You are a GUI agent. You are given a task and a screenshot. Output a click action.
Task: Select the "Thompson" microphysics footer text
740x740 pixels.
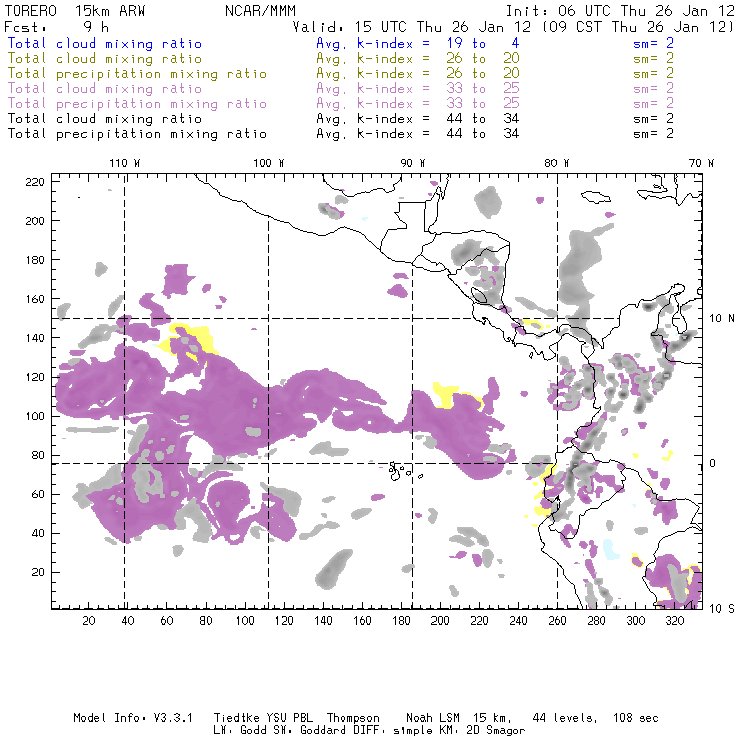click(x=353, y=719)
